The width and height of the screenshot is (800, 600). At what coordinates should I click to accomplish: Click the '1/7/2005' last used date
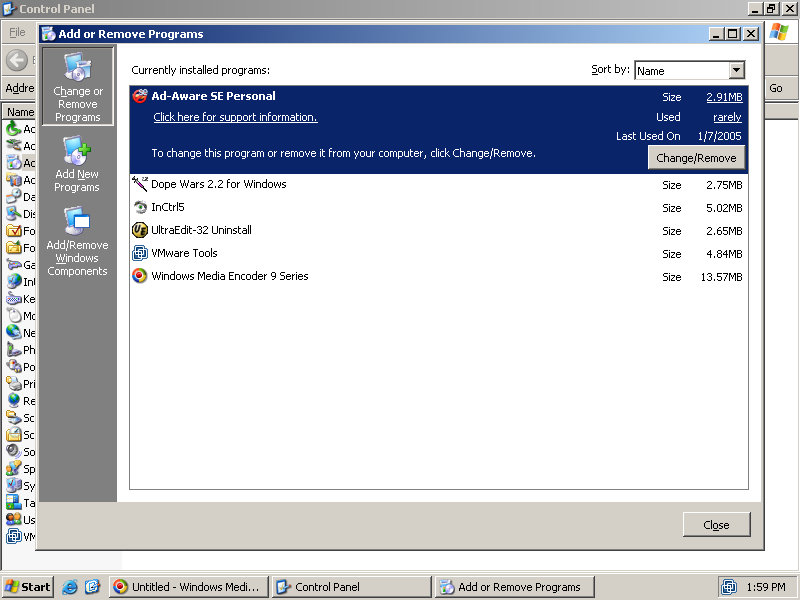719,136
